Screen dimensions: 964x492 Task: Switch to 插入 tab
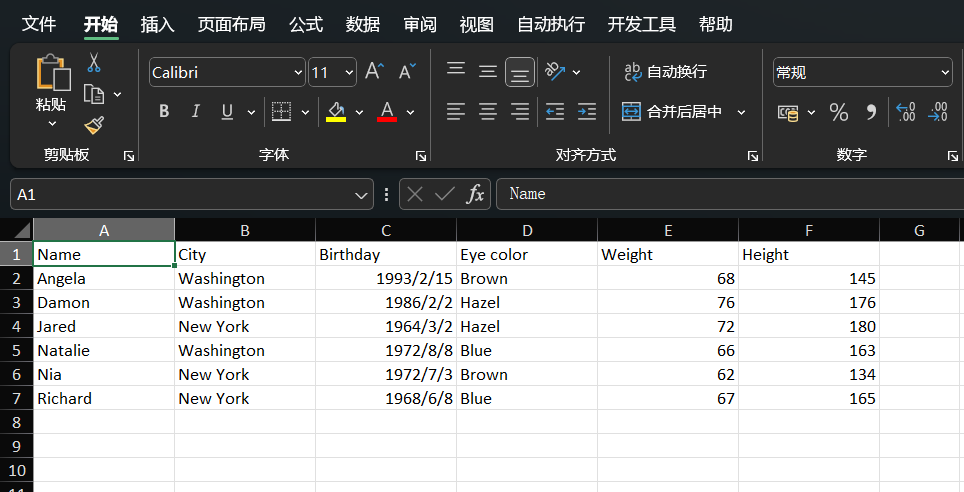pos(157,25)
